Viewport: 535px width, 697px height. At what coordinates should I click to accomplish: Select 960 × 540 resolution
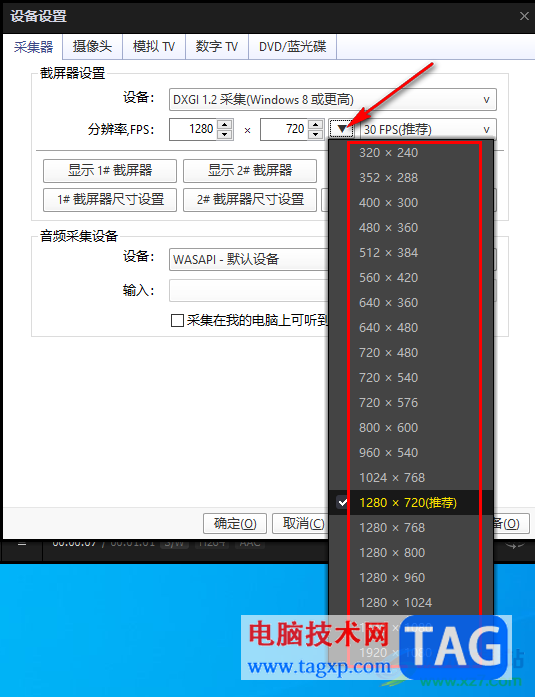(x=411, y=453)
